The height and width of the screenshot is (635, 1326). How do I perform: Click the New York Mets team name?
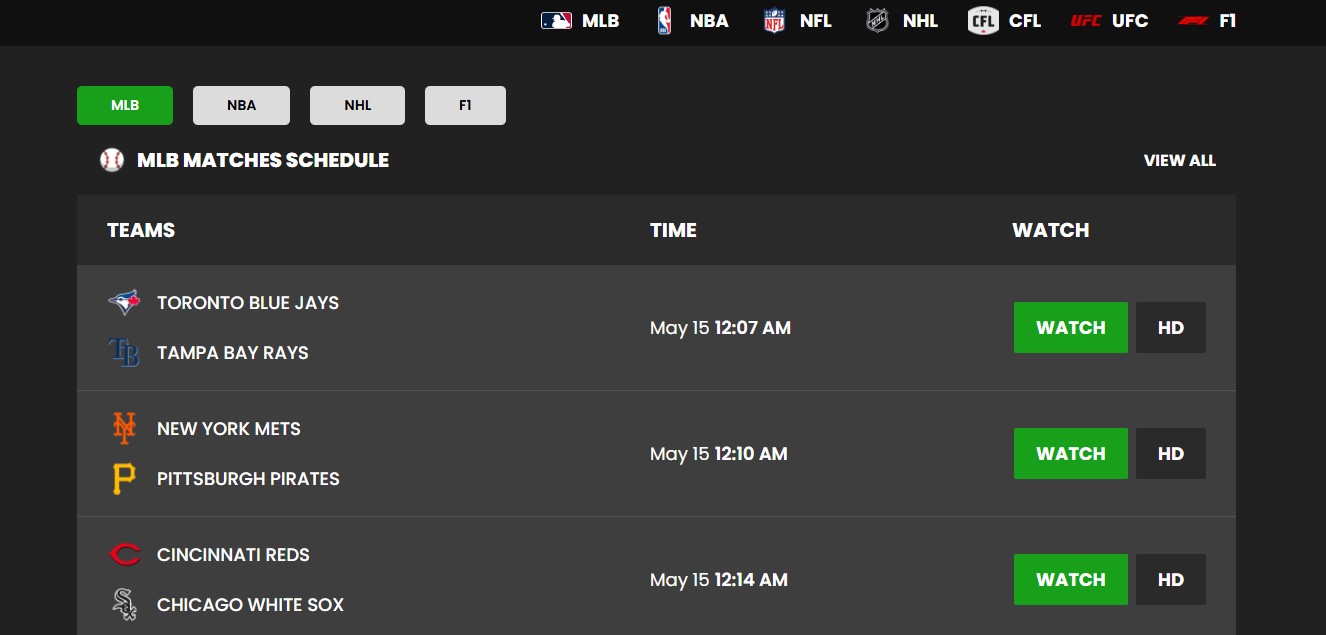tap(229, 429)
